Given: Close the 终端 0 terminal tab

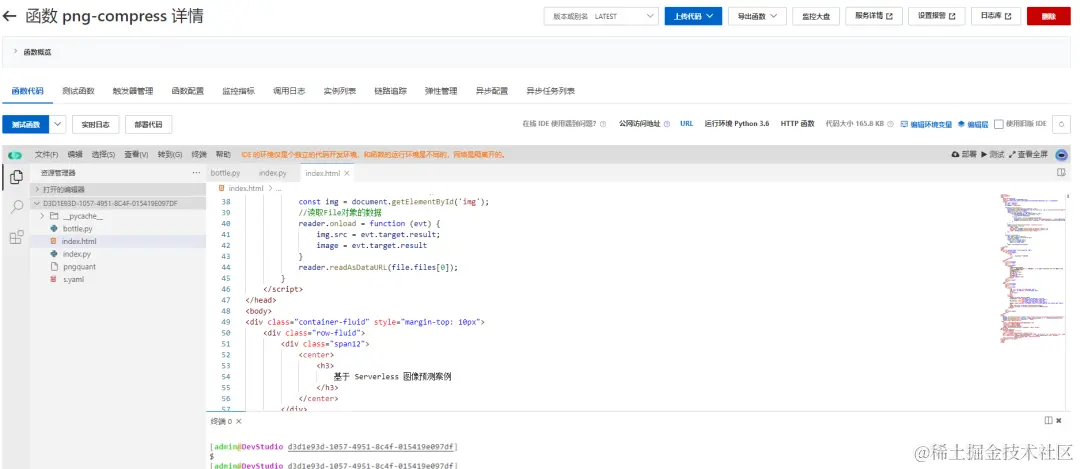Looking at the screenshot, I should click(x=239, y=421).
